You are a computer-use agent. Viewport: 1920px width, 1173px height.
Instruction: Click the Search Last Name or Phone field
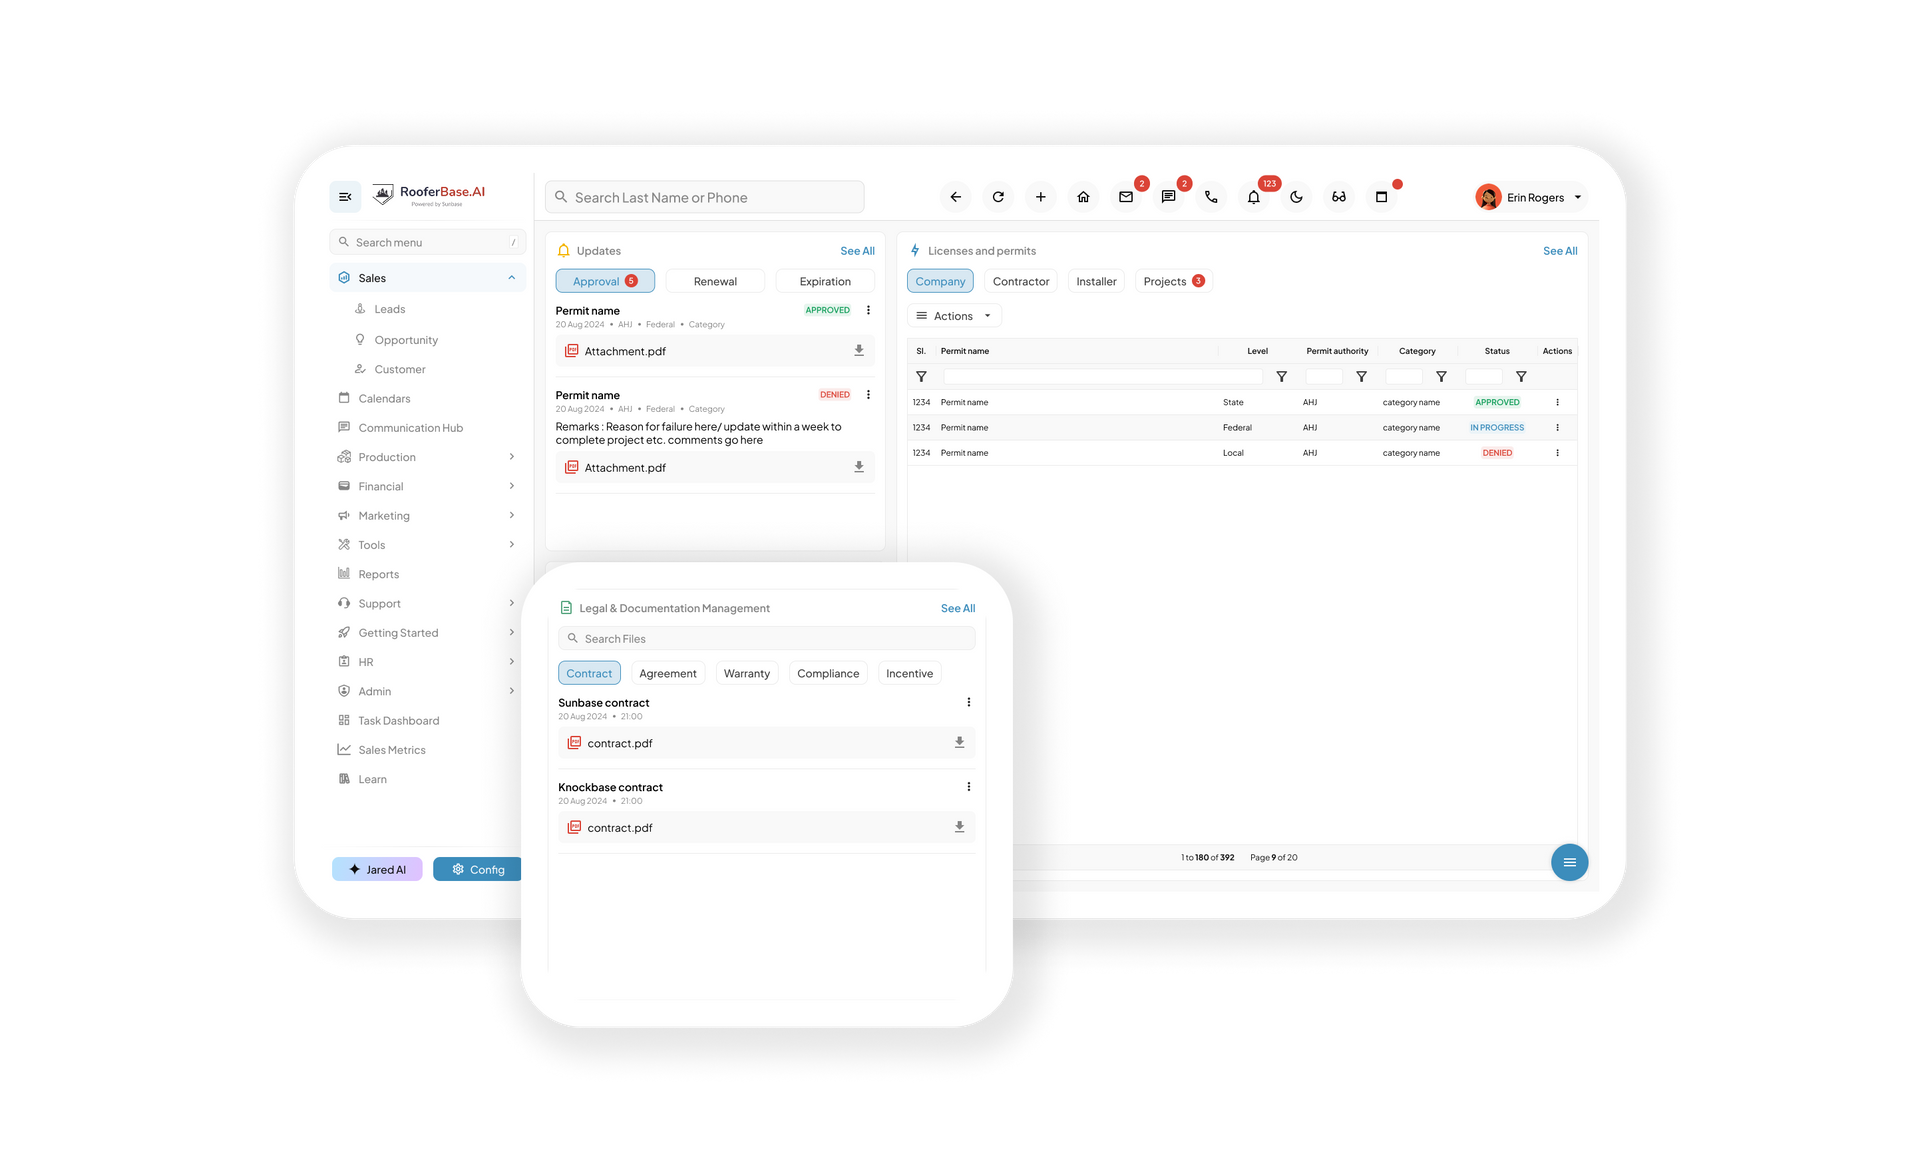pos(709,196)
